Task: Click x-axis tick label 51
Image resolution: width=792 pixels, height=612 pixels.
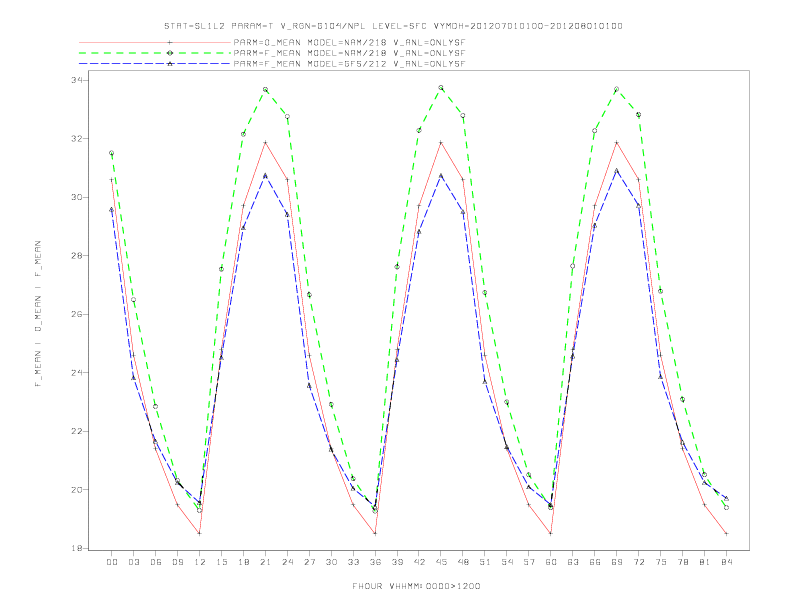Action: tap(485, 562)
